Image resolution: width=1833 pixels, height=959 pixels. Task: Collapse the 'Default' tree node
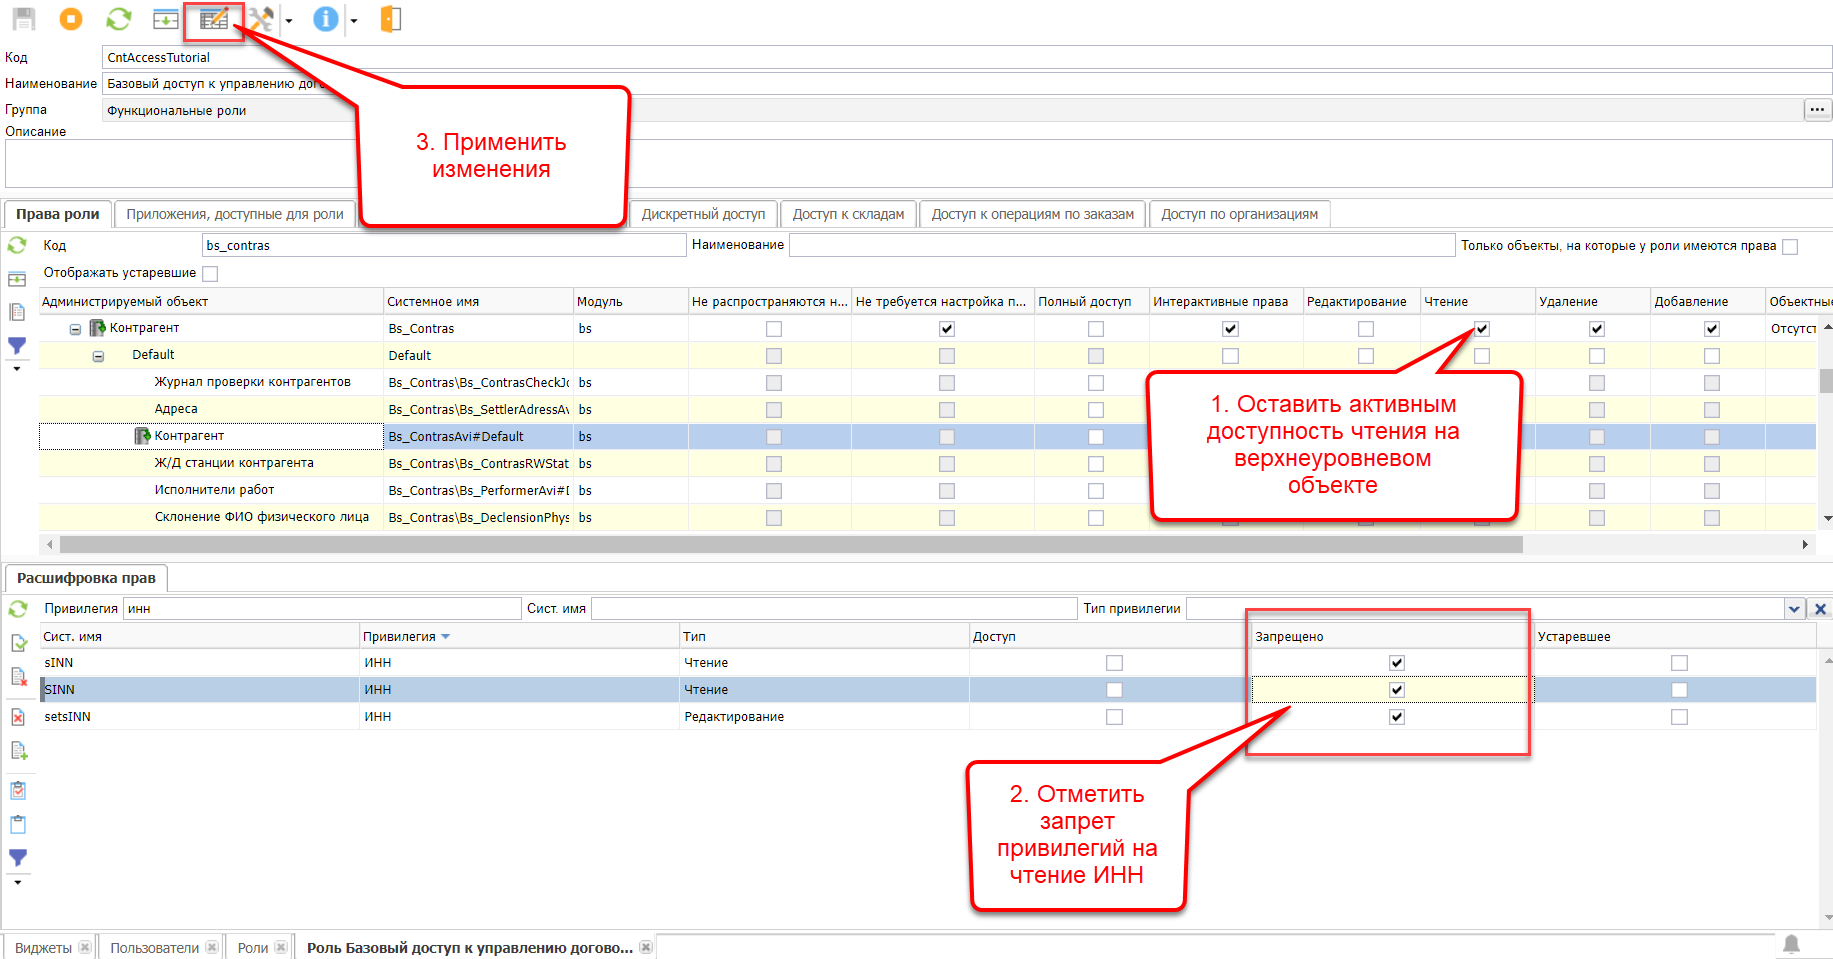tap(98, 356)
